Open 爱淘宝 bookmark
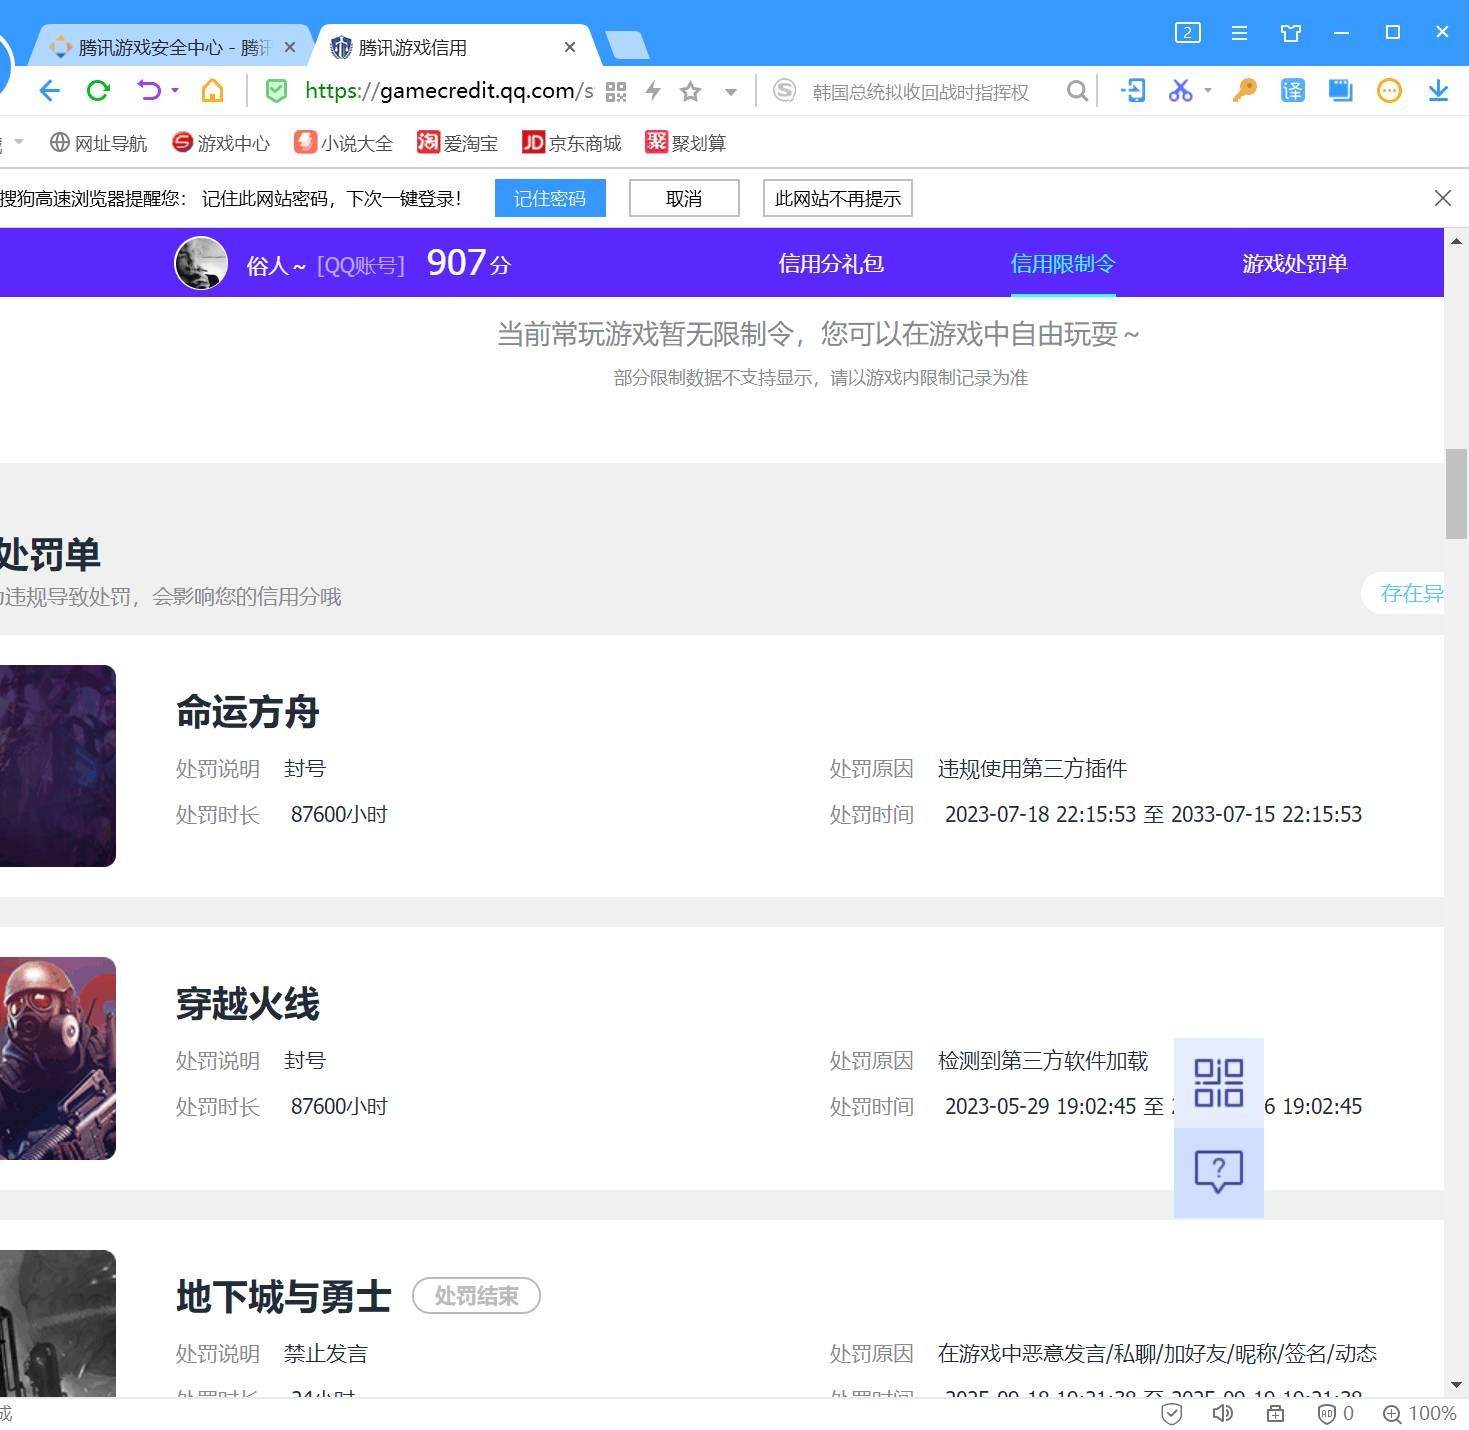The image size is (1469, 1430). [x=457, y=143]
